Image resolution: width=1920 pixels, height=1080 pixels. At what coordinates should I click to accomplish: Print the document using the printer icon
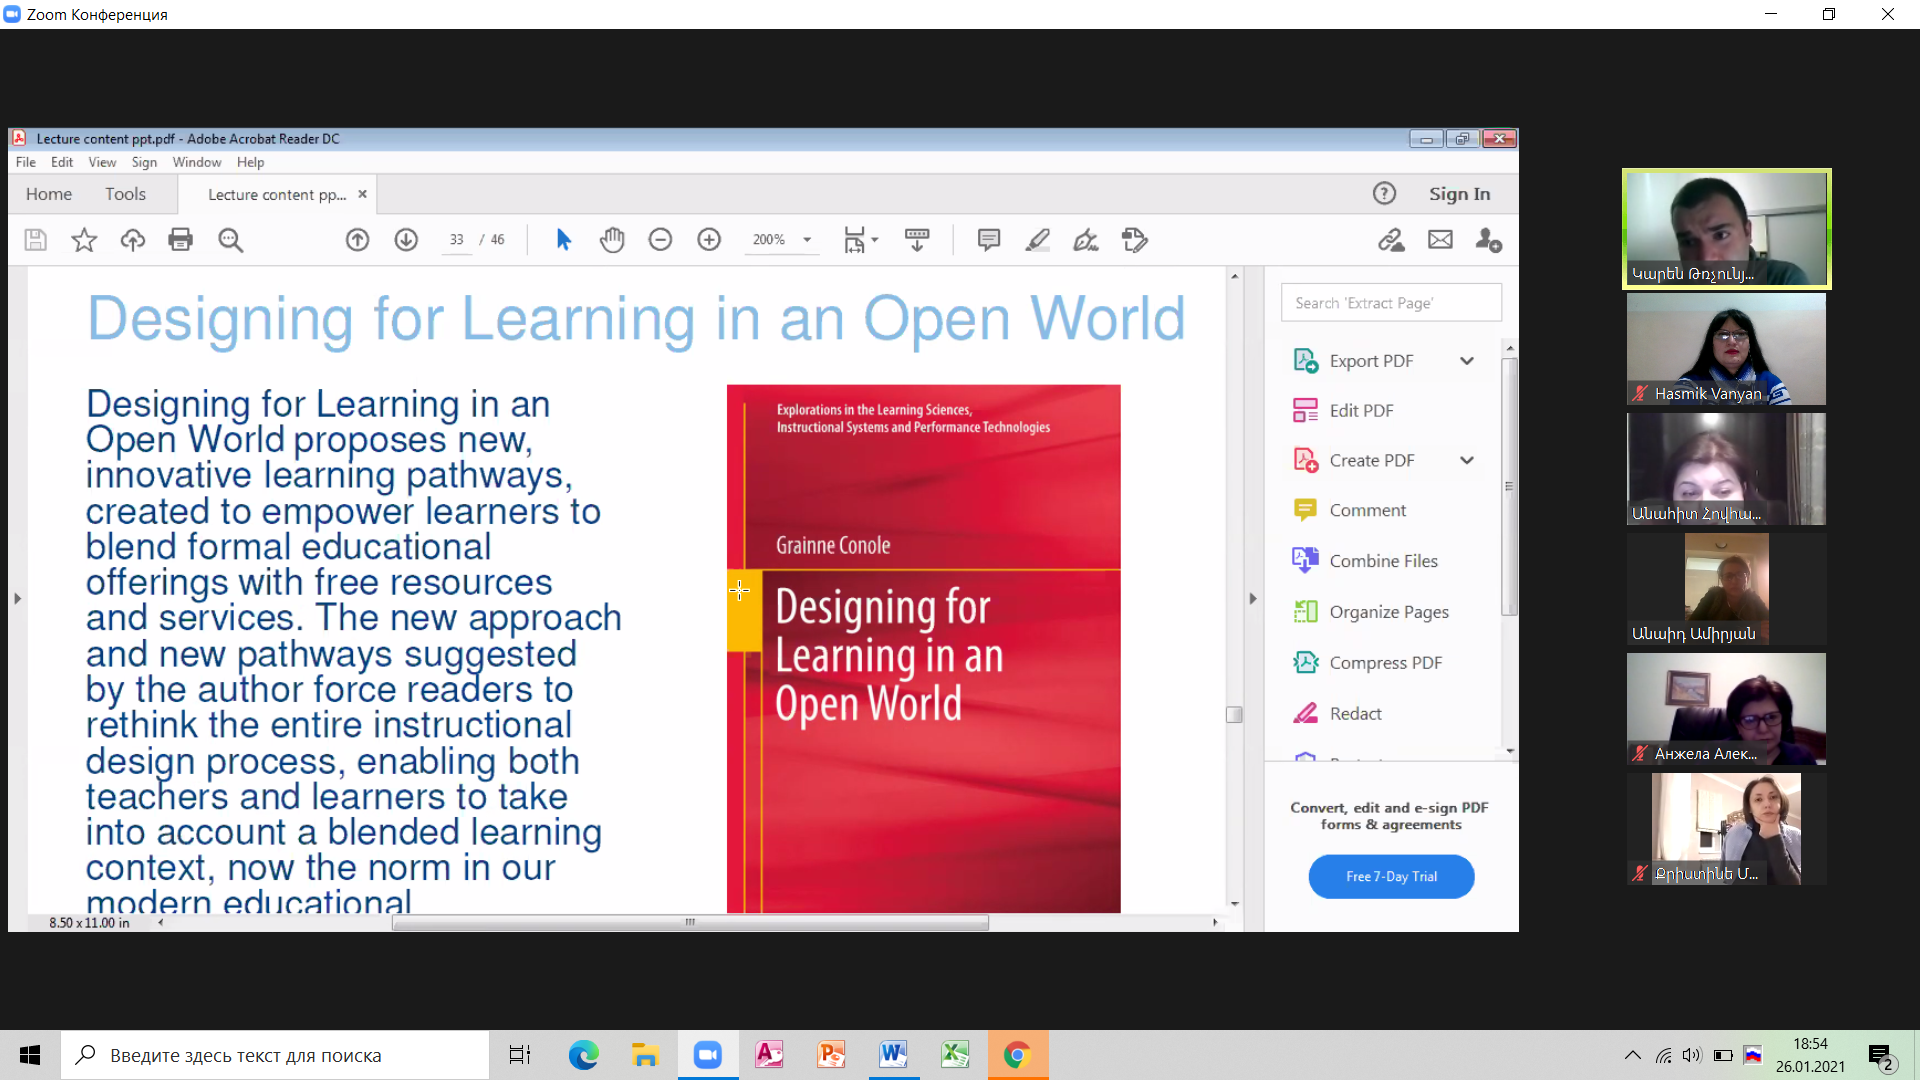click(181, 240)
